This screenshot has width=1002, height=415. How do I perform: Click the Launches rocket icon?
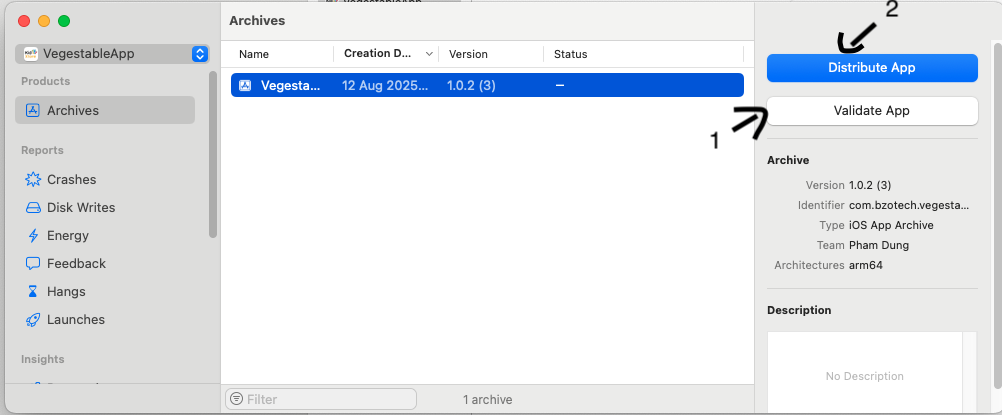33,320
